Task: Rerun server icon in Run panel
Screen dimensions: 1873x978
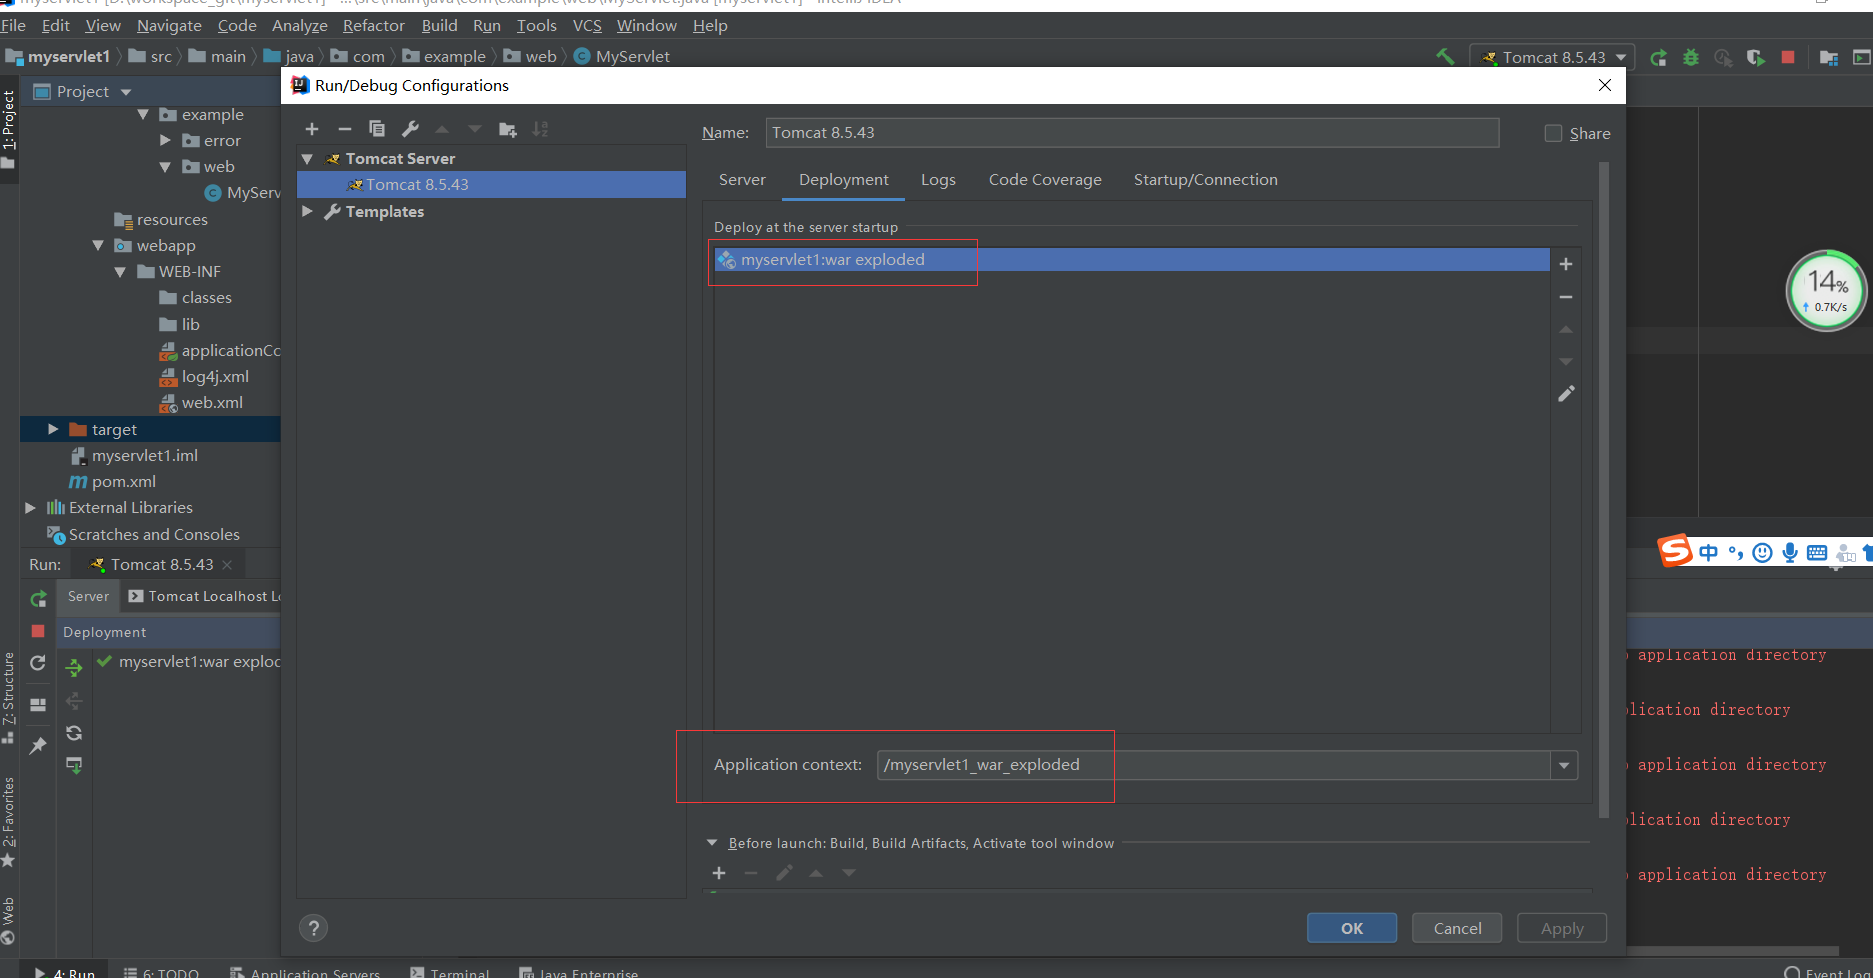Action: click(x=38, y=599)
